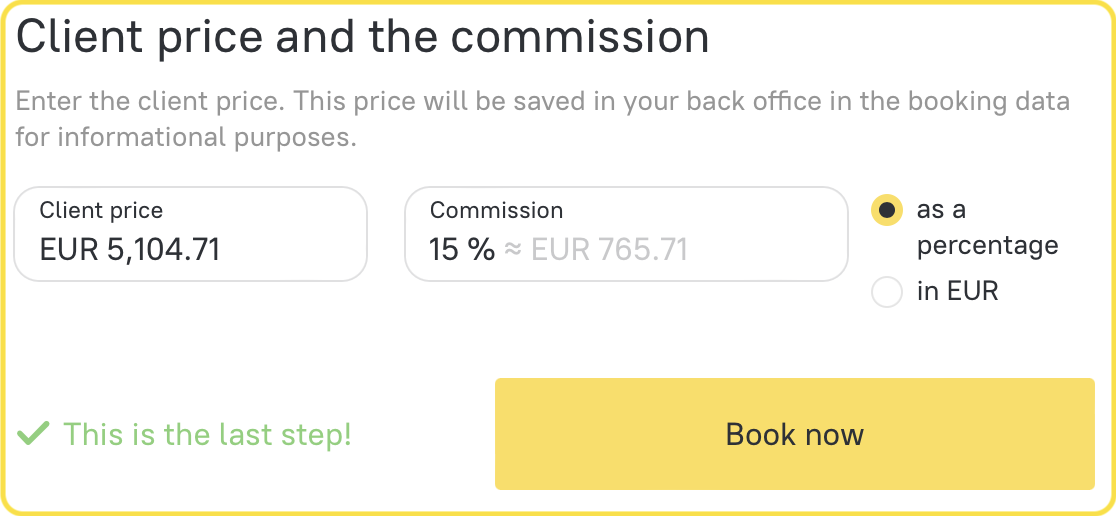Click the "Client price and the commission" heading
Viewport: 1116px width, 516px height.
coord(362,37)
